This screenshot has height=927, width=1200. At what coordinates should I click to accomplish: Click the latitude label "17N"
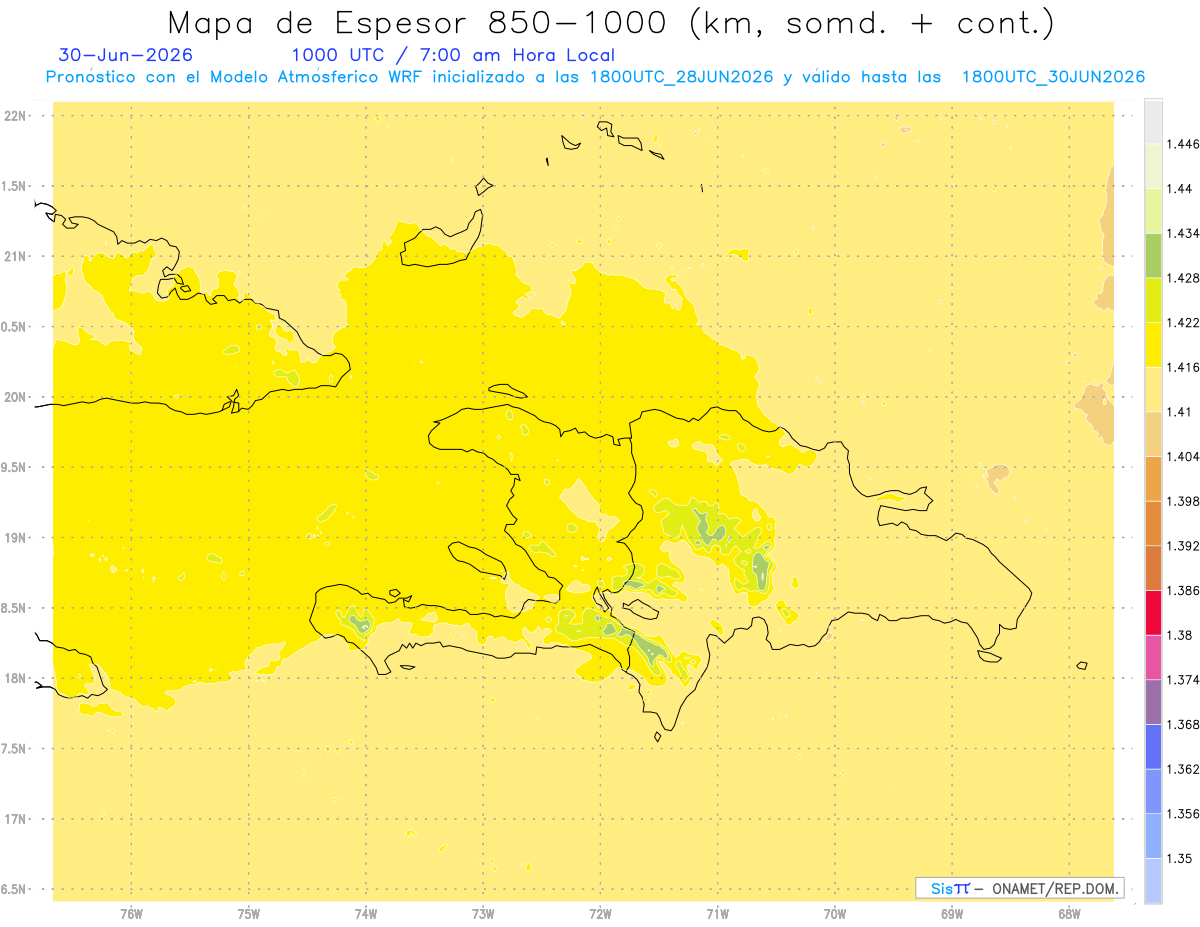(16, 819)
